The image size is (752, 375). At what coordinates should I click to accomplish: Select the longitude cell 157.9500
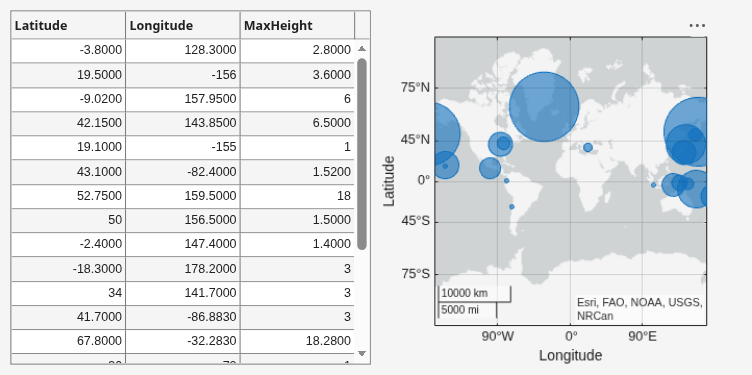pyautogui.click(x=183, y=99)
